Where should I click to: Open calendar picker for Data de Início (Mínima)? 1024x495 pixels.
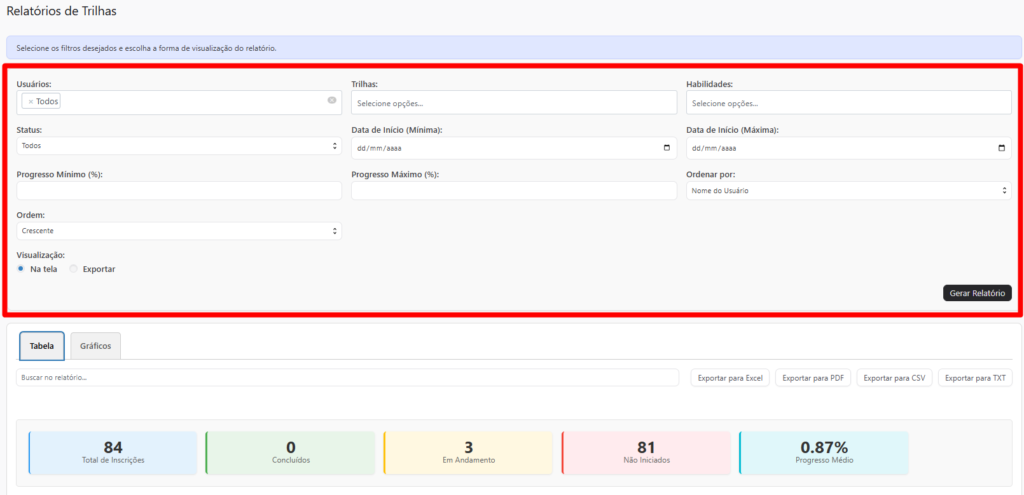point(667,148)
